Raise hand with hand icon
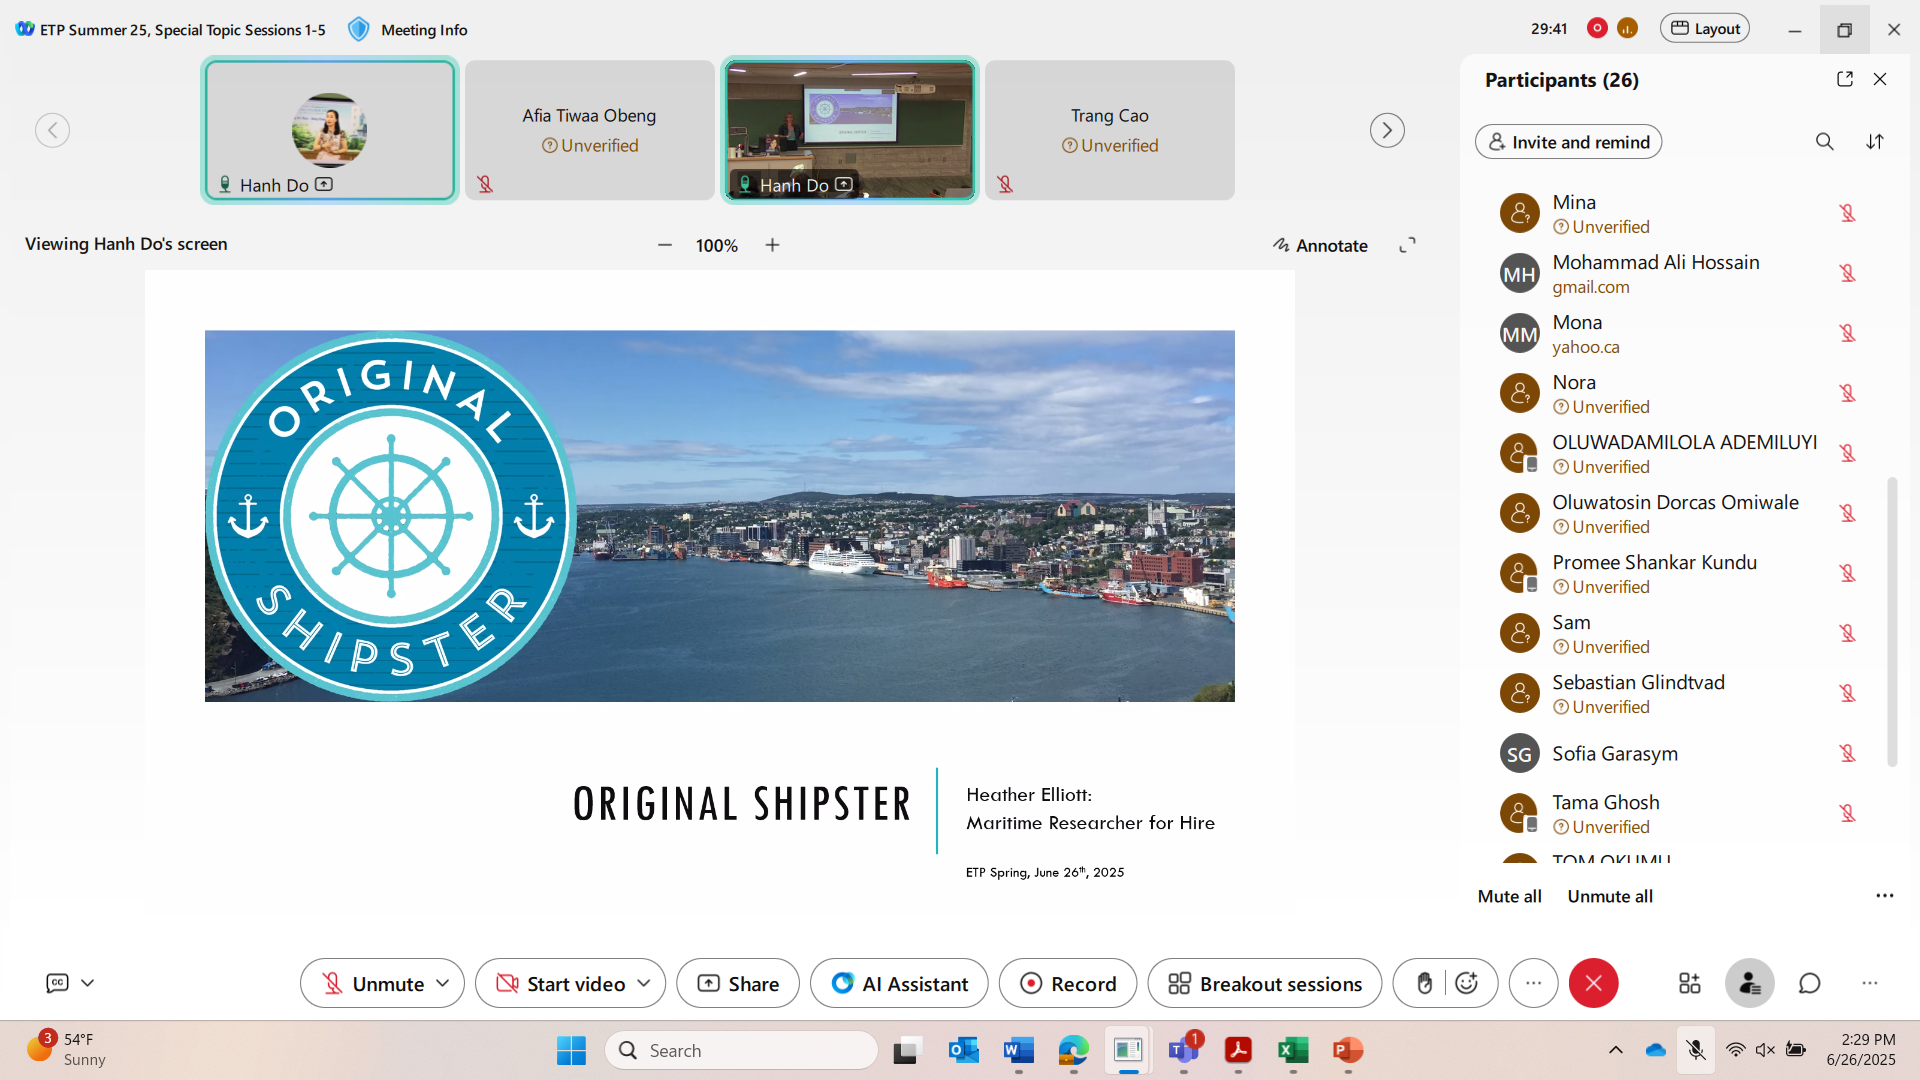1920x1080 pixels. (x=1424, y=983)
